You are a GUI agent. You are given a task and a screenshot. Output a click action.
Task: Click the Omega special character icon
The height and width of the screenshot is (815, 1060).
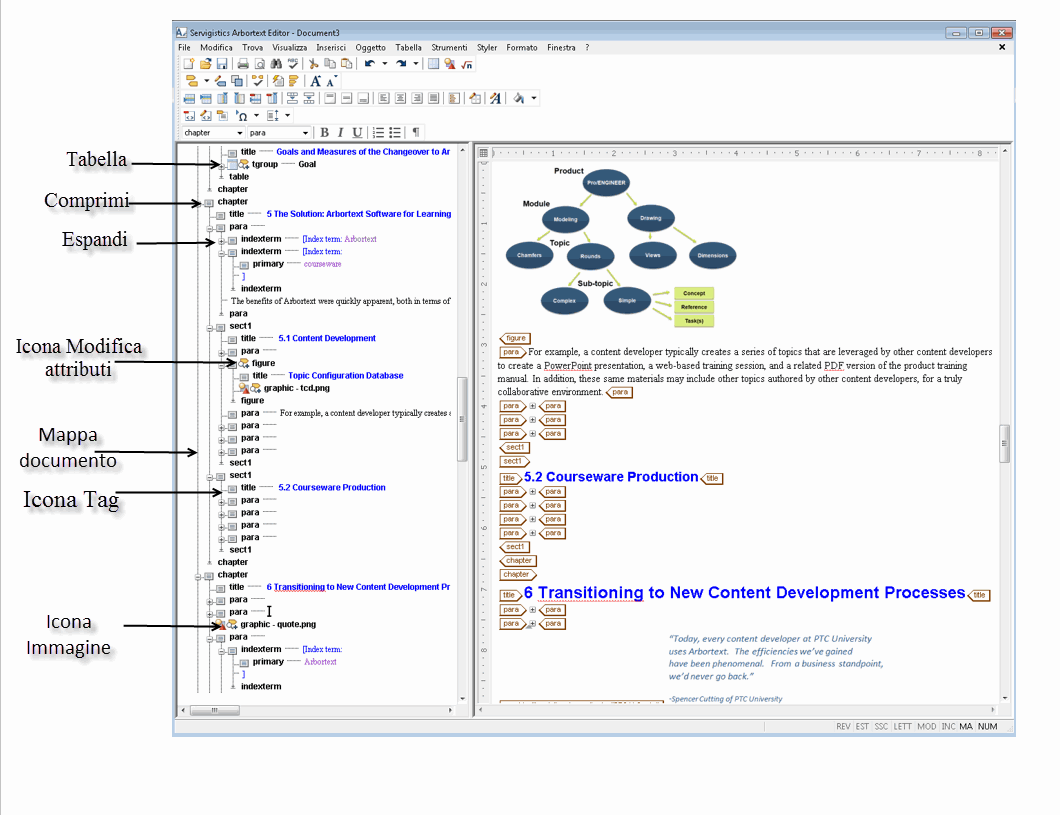pyautogui.click(x=242, y=116)
